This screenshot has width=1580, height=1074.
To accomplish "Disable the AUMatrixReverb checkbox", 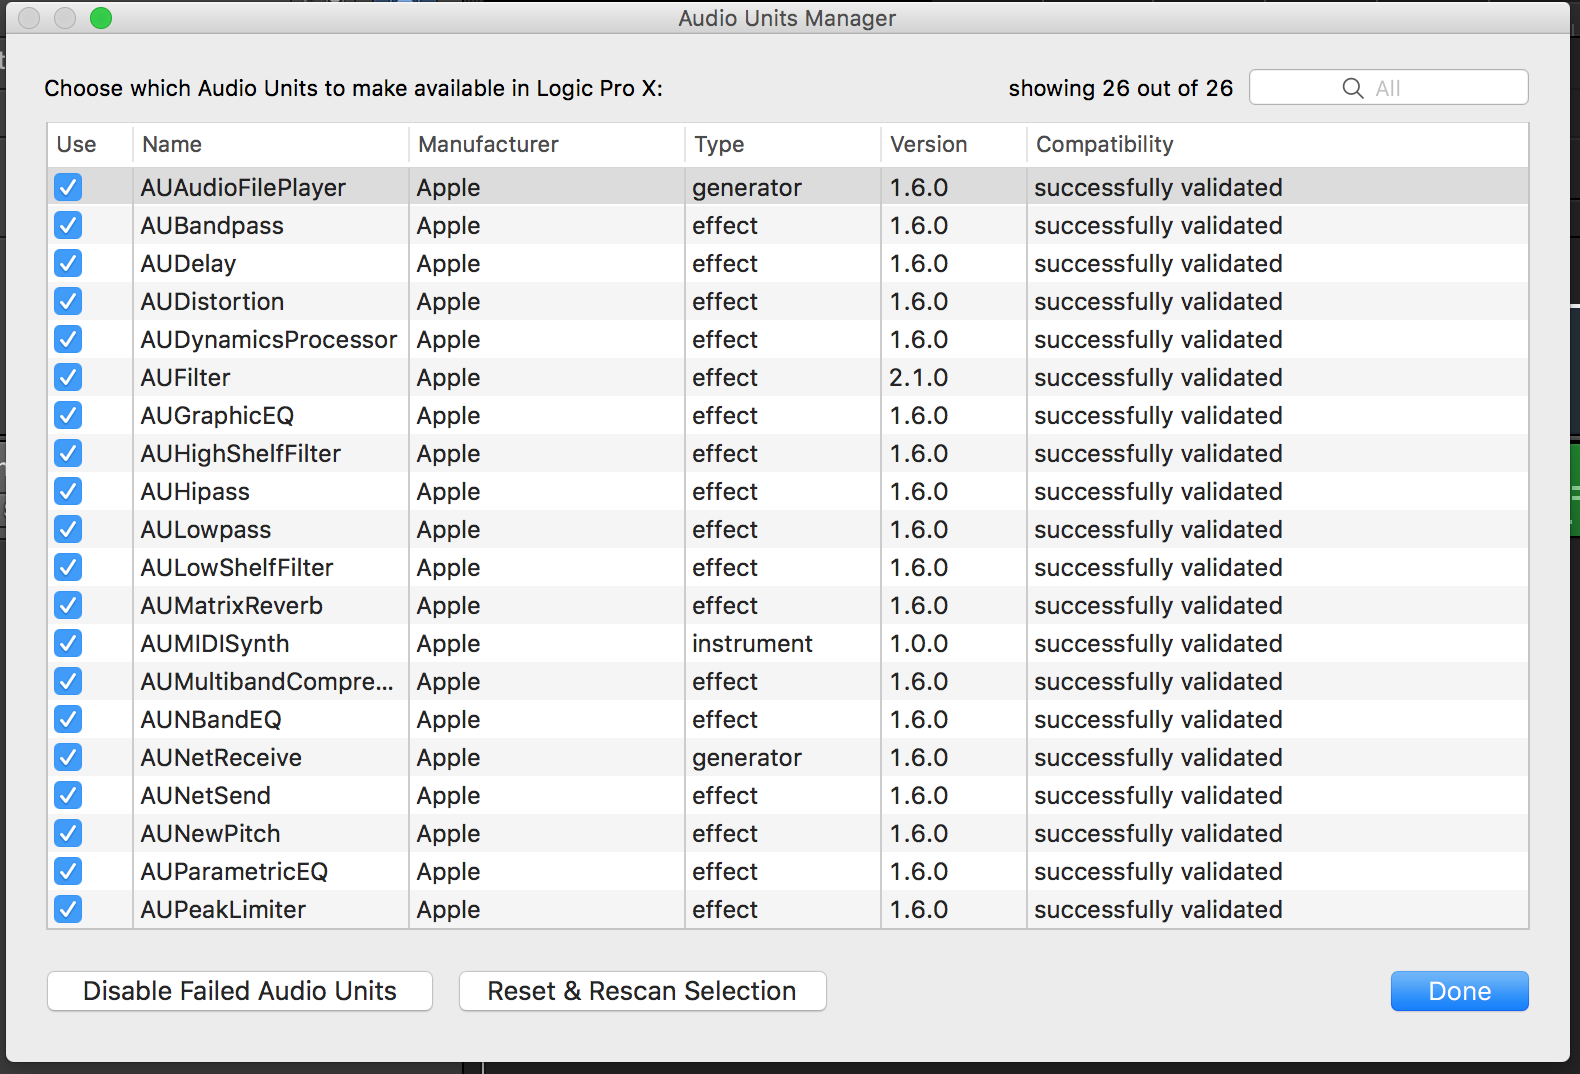I will tap(68, 605).
